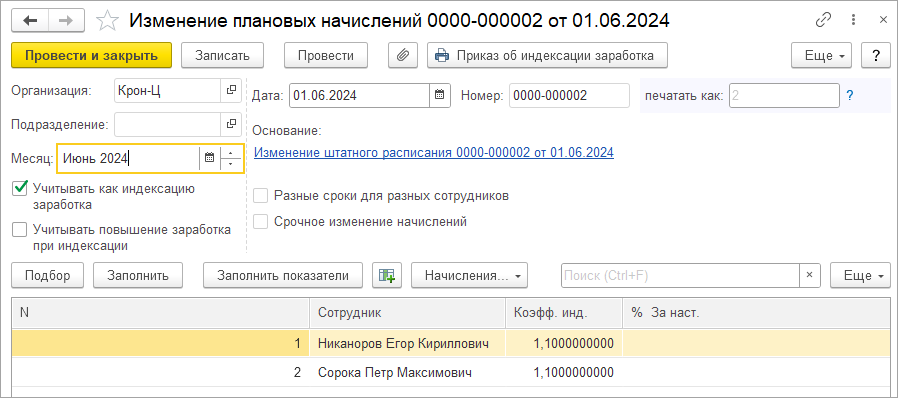Click coefficient 1,1000000000 for Никаноров

(564, 344)
